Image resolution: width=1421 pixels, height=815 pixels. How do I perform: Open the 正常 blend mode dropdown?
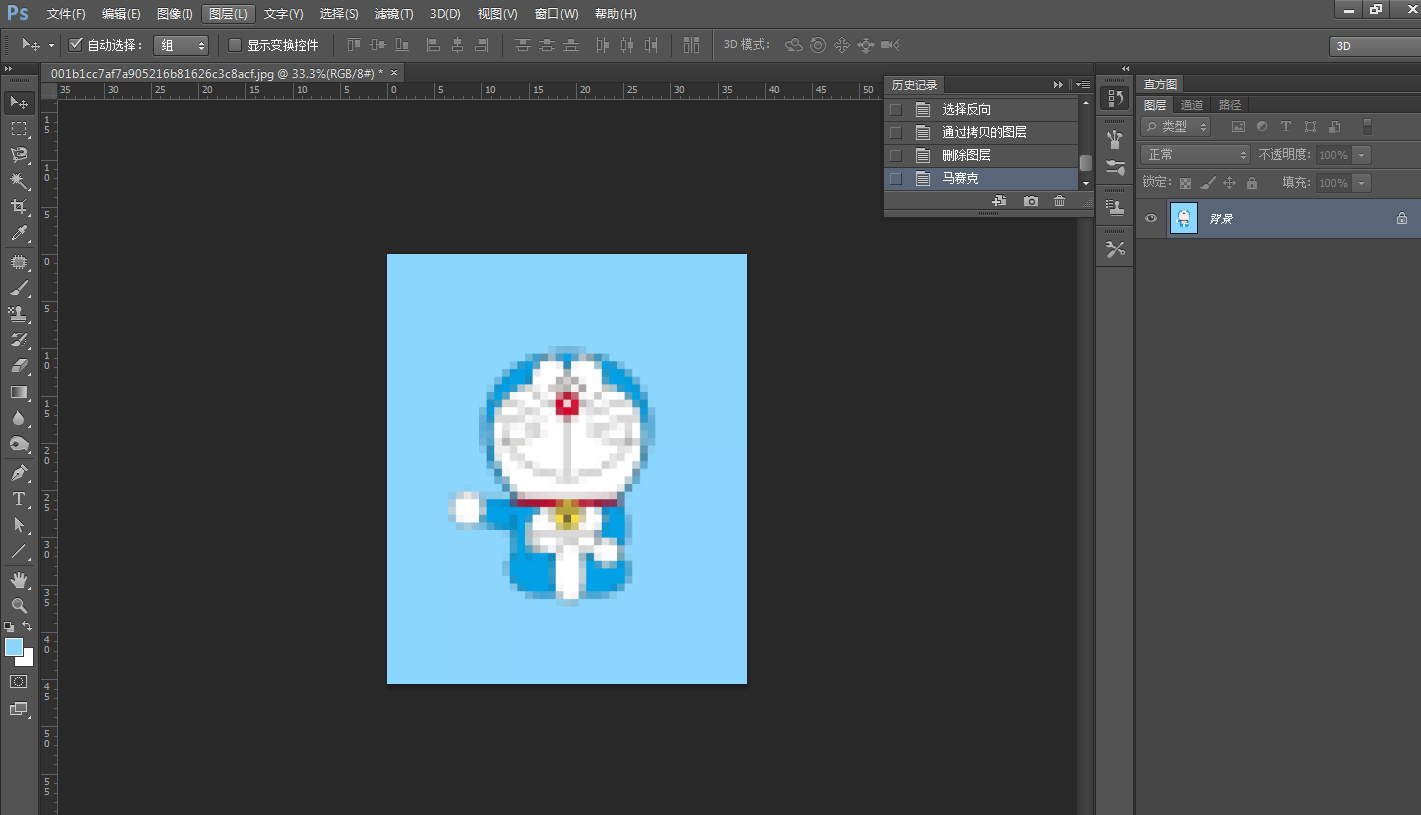[1195, 155]
